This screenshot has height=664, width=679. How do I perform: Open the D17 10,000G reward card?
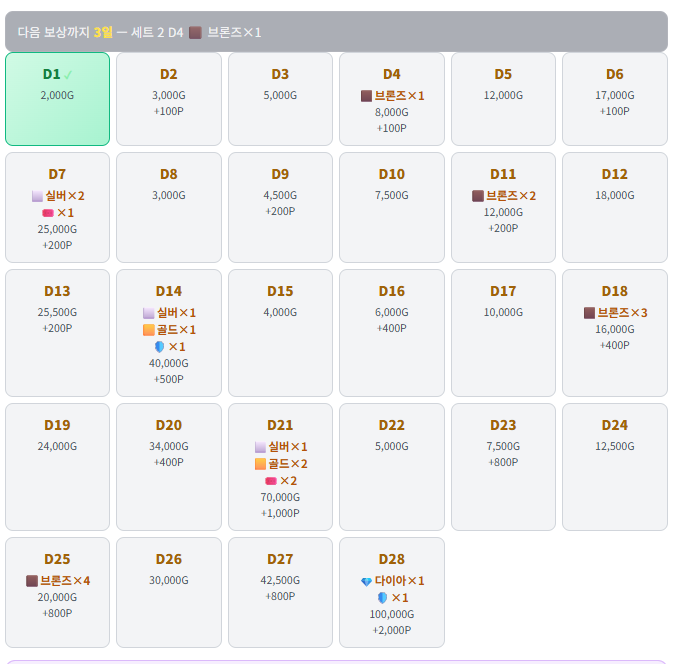[503, 333]
